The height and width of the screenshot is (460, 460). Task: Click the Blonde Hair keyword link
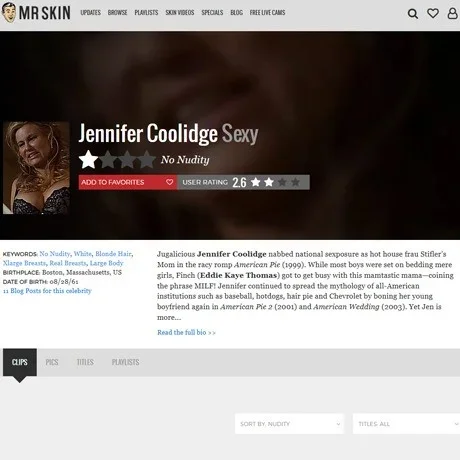click(113, 254)
